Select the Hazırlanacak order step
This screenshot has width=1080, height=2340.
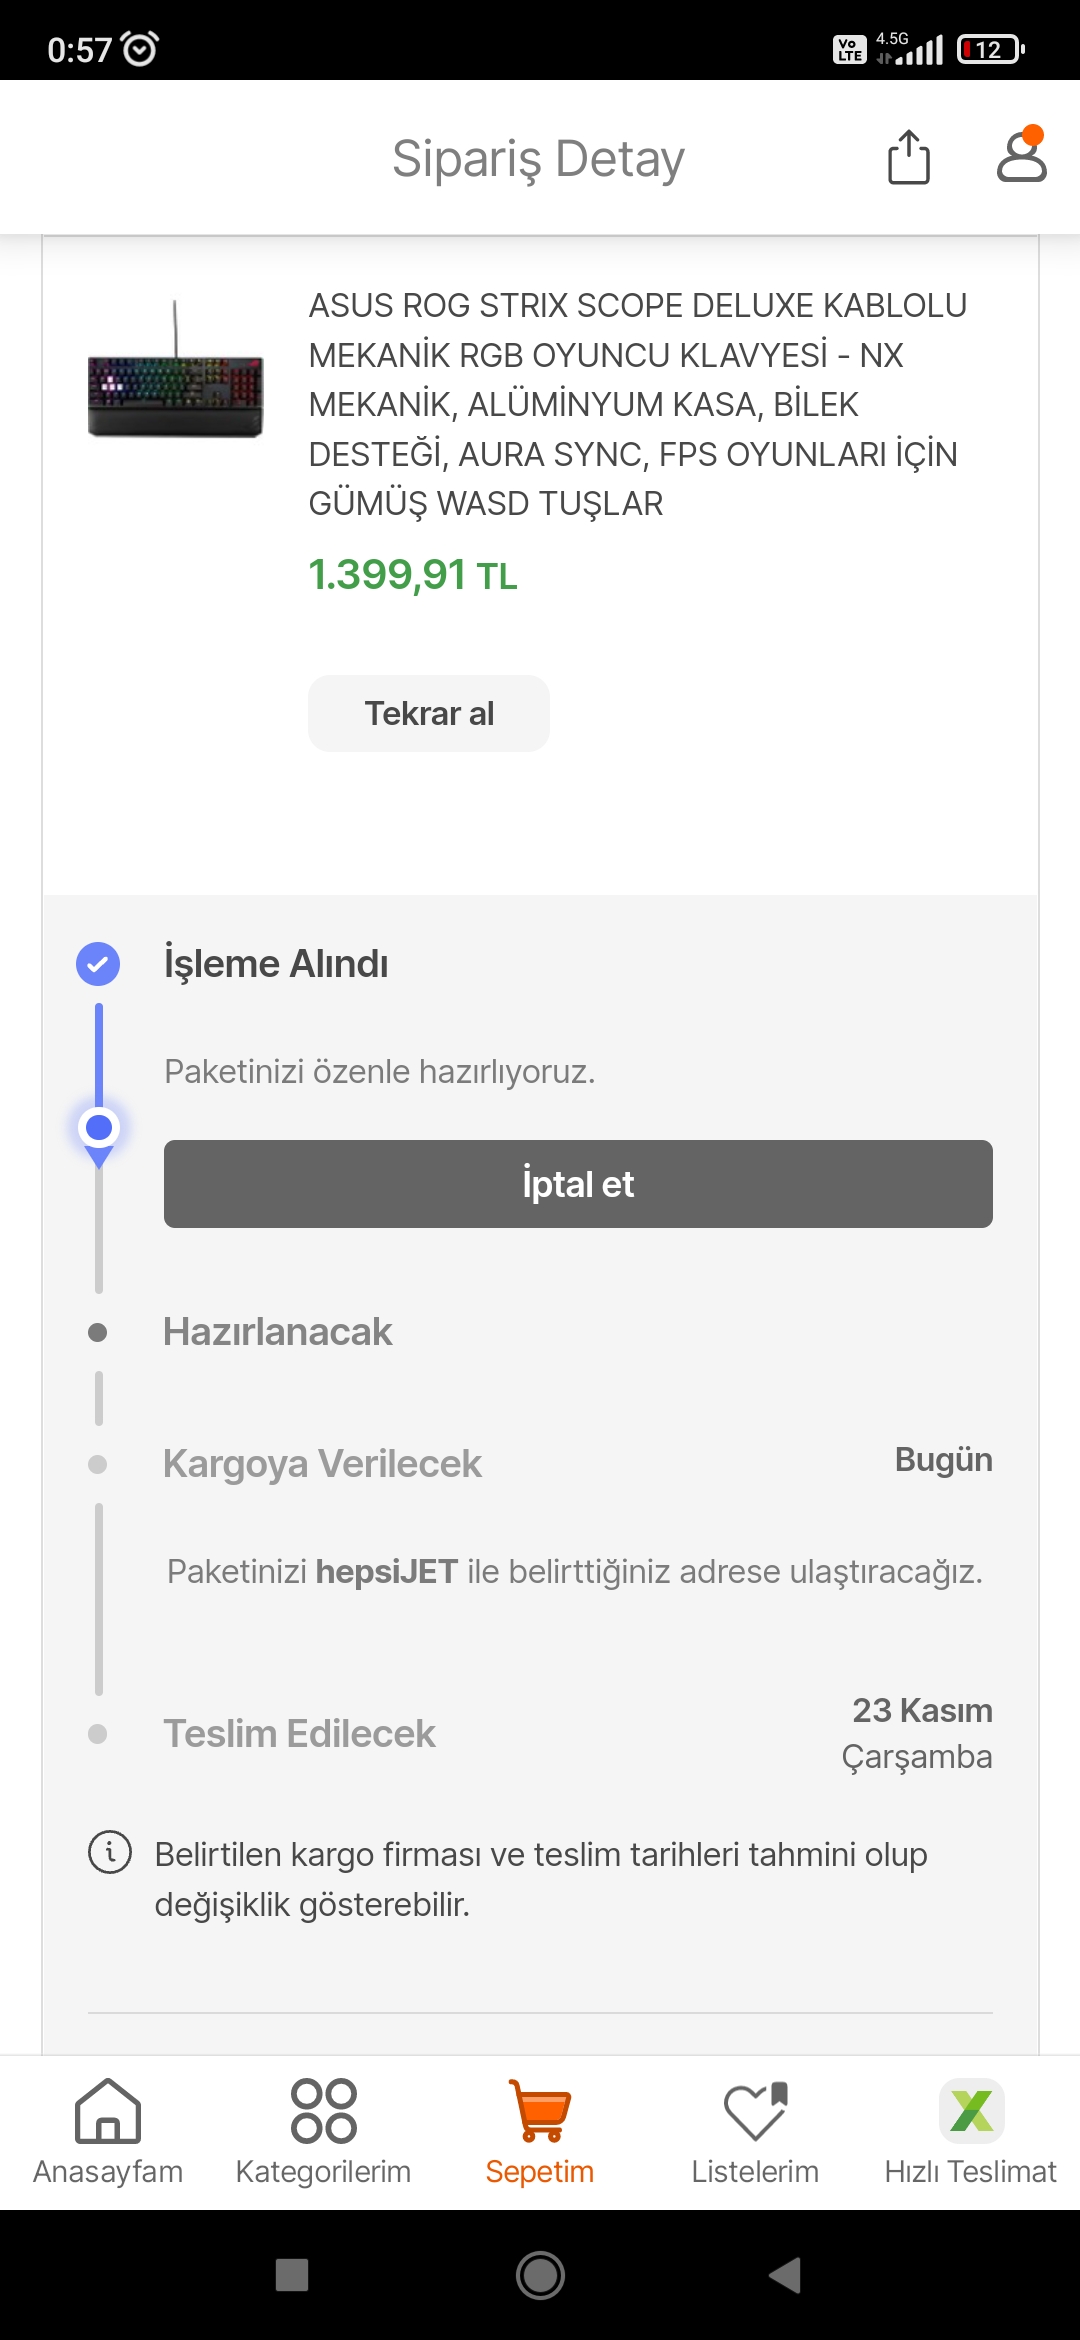(x=278, y=1332)
